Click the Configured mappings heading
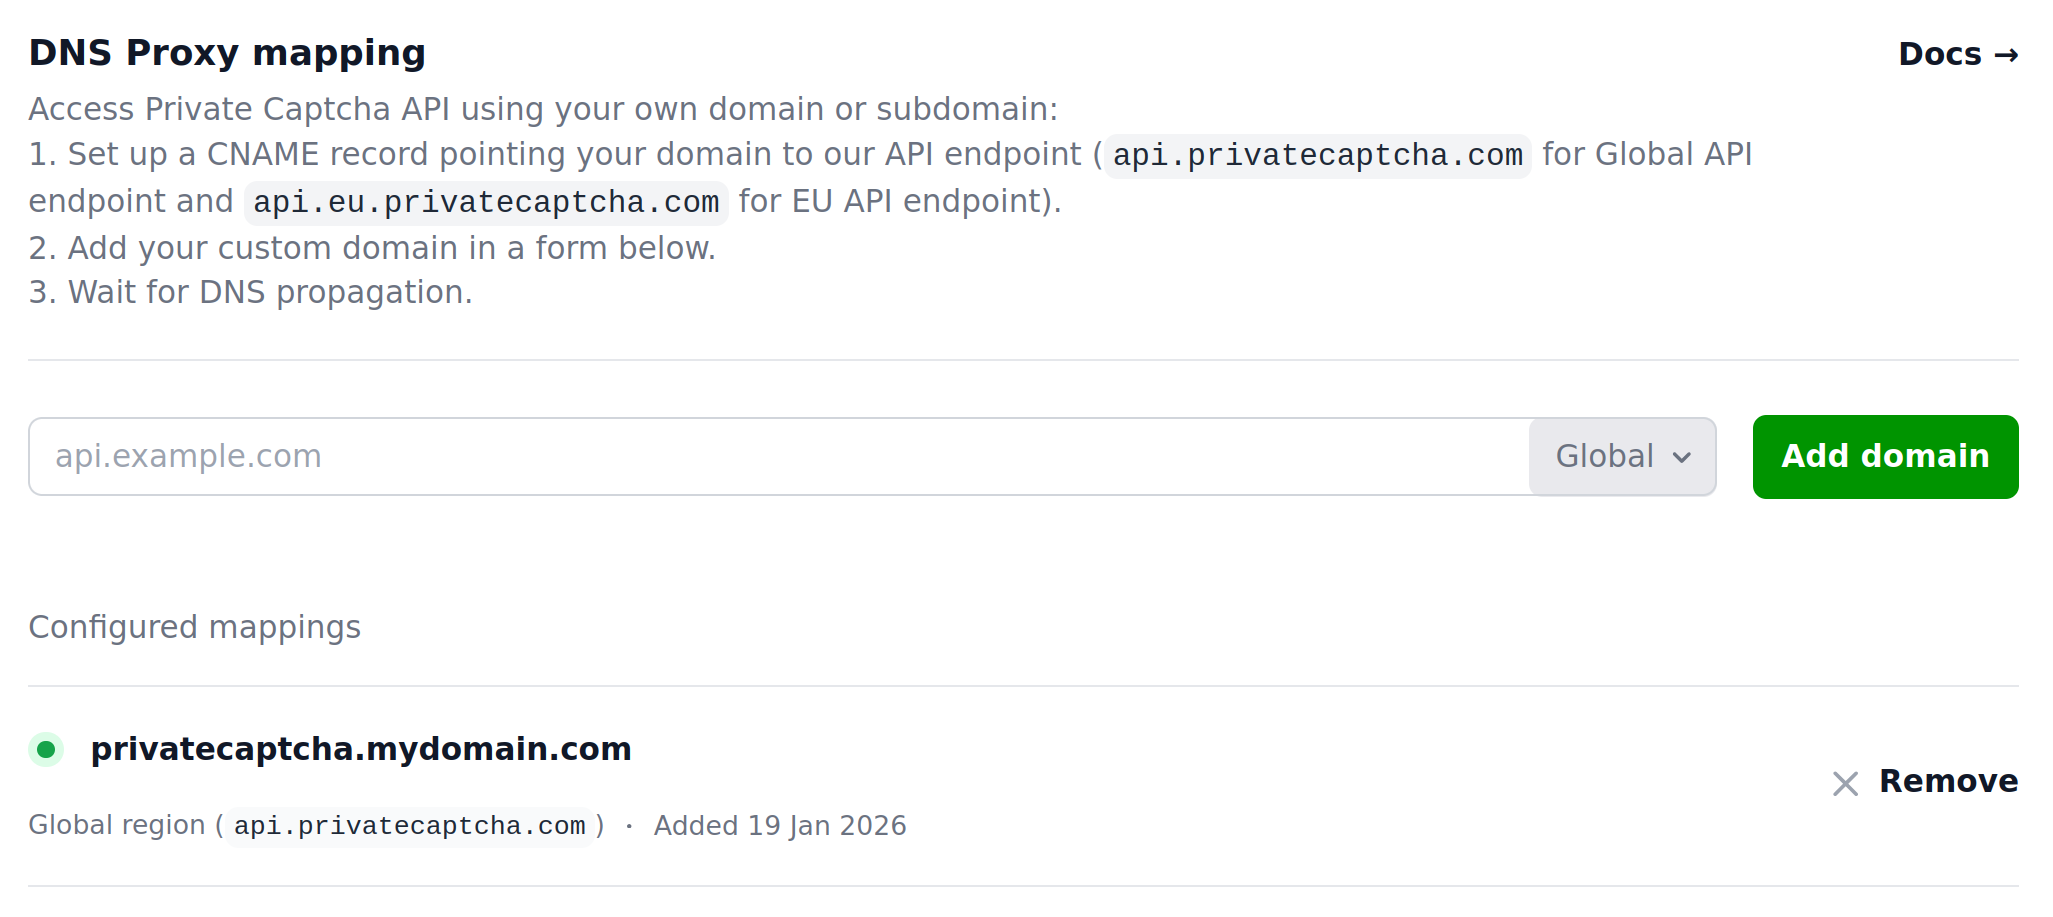Viewport: 2053px width, 917px height. (195, 628)
